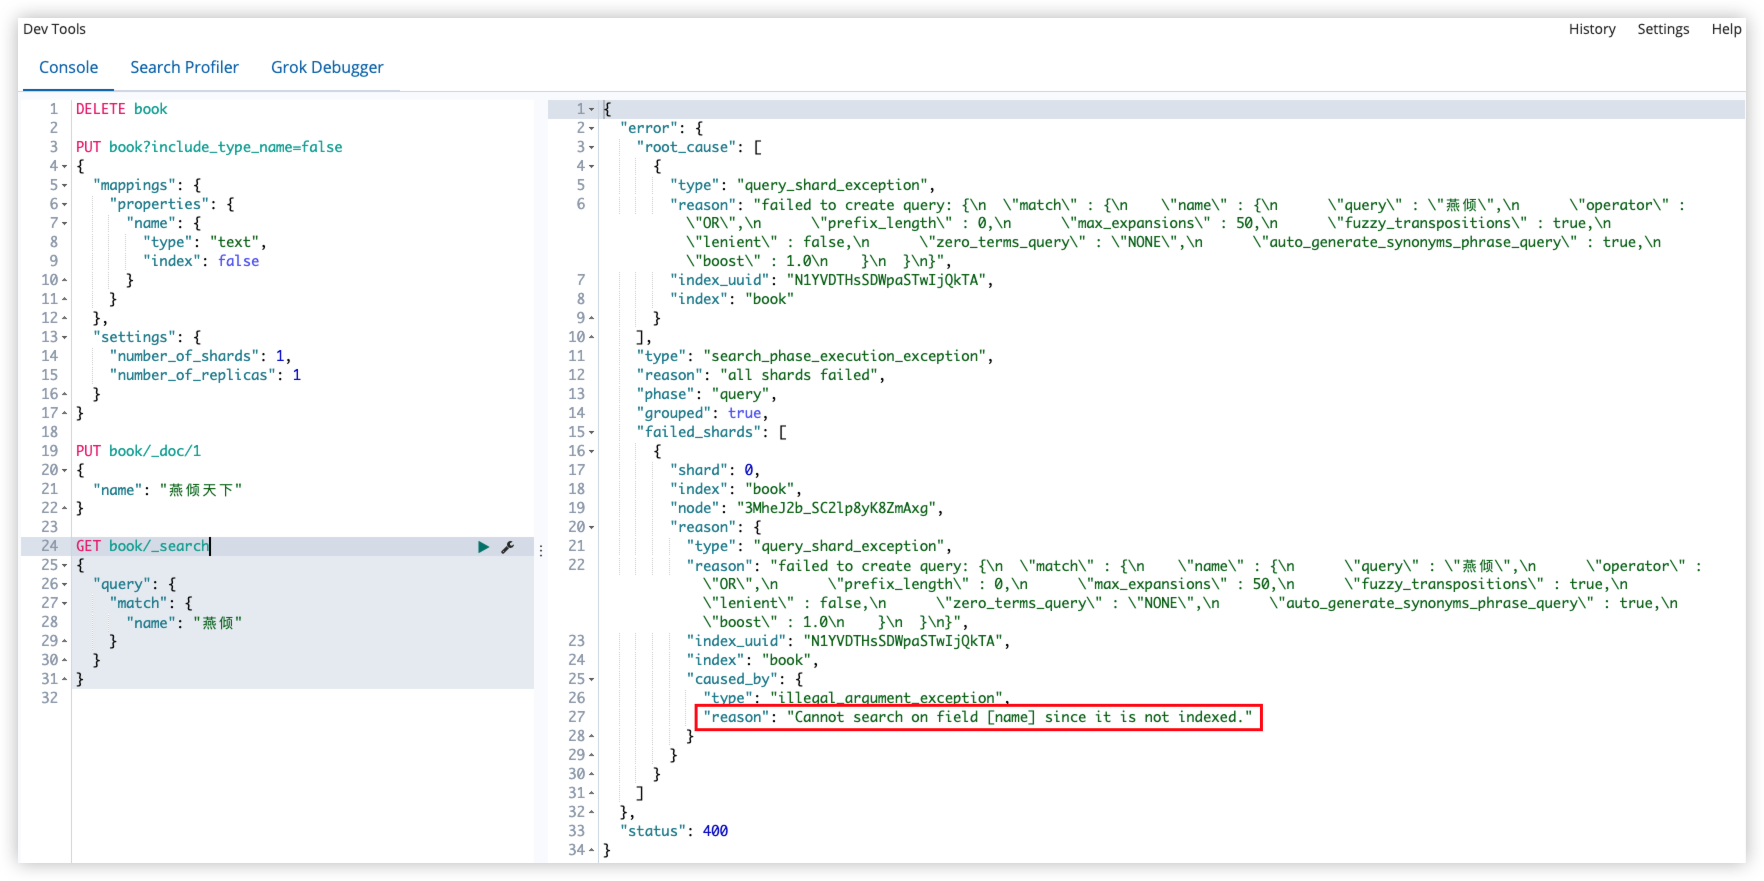Open the History panel
Image resolution: width=1764 pixels, height=881 pixels.
(1592, 29)
